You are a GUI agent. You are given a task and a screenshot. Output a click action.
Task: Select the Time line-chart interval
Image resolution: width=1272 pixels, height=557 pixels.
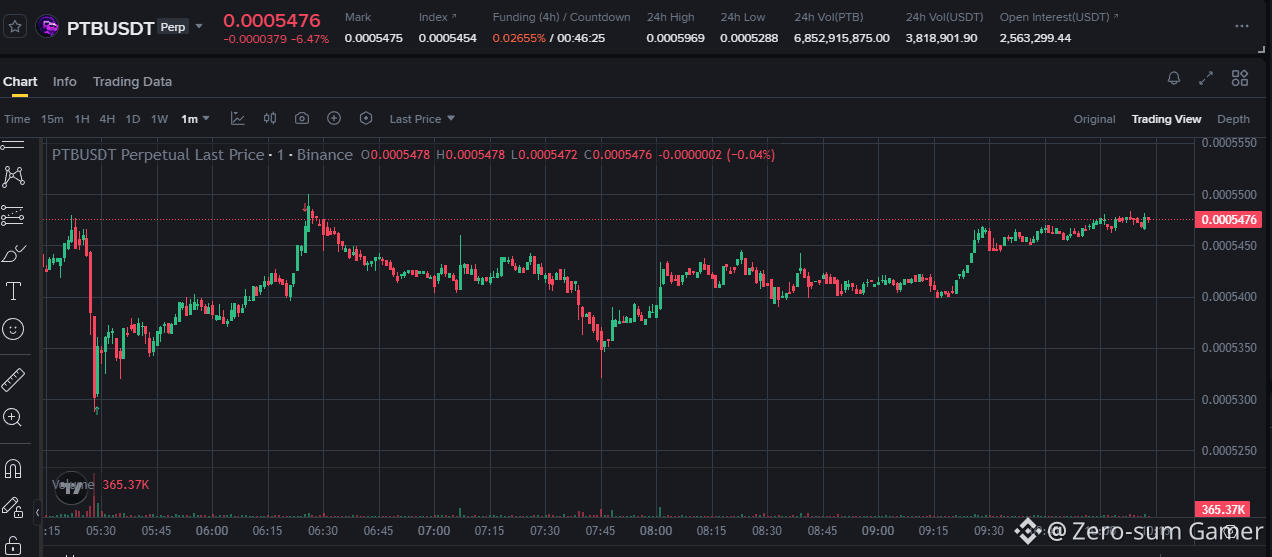(x=17, y=119)
